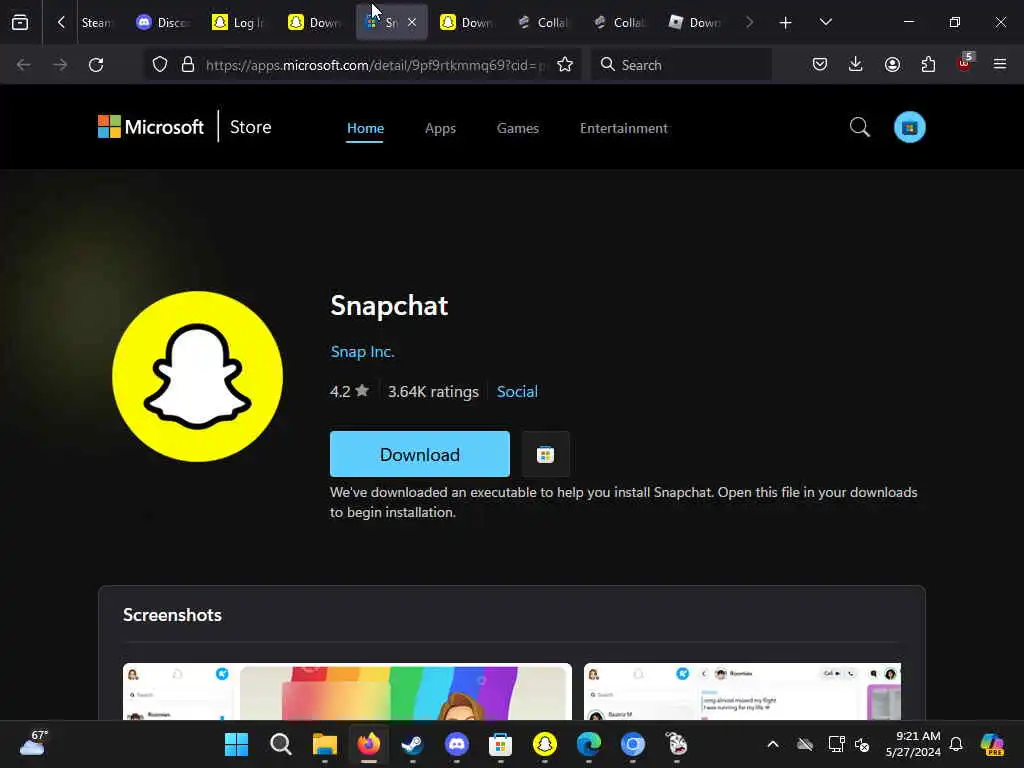Screen dimensions: 1024x768
Task: Expand the list all tabs dropdown
Action: (x=825, y=22)
